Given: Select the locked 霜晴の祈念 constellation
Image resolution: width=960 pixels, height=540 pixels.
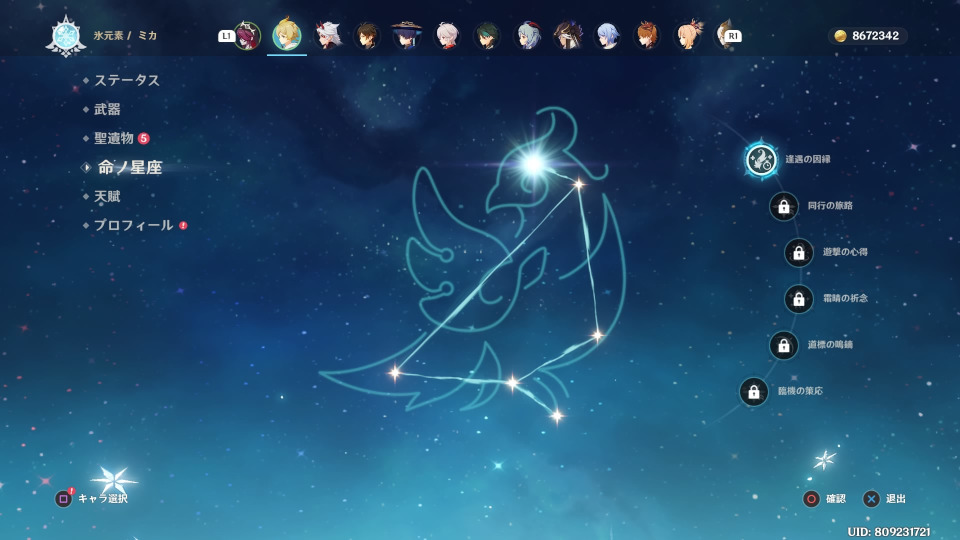Looking at the screenshot, I should tap(799, 299).
